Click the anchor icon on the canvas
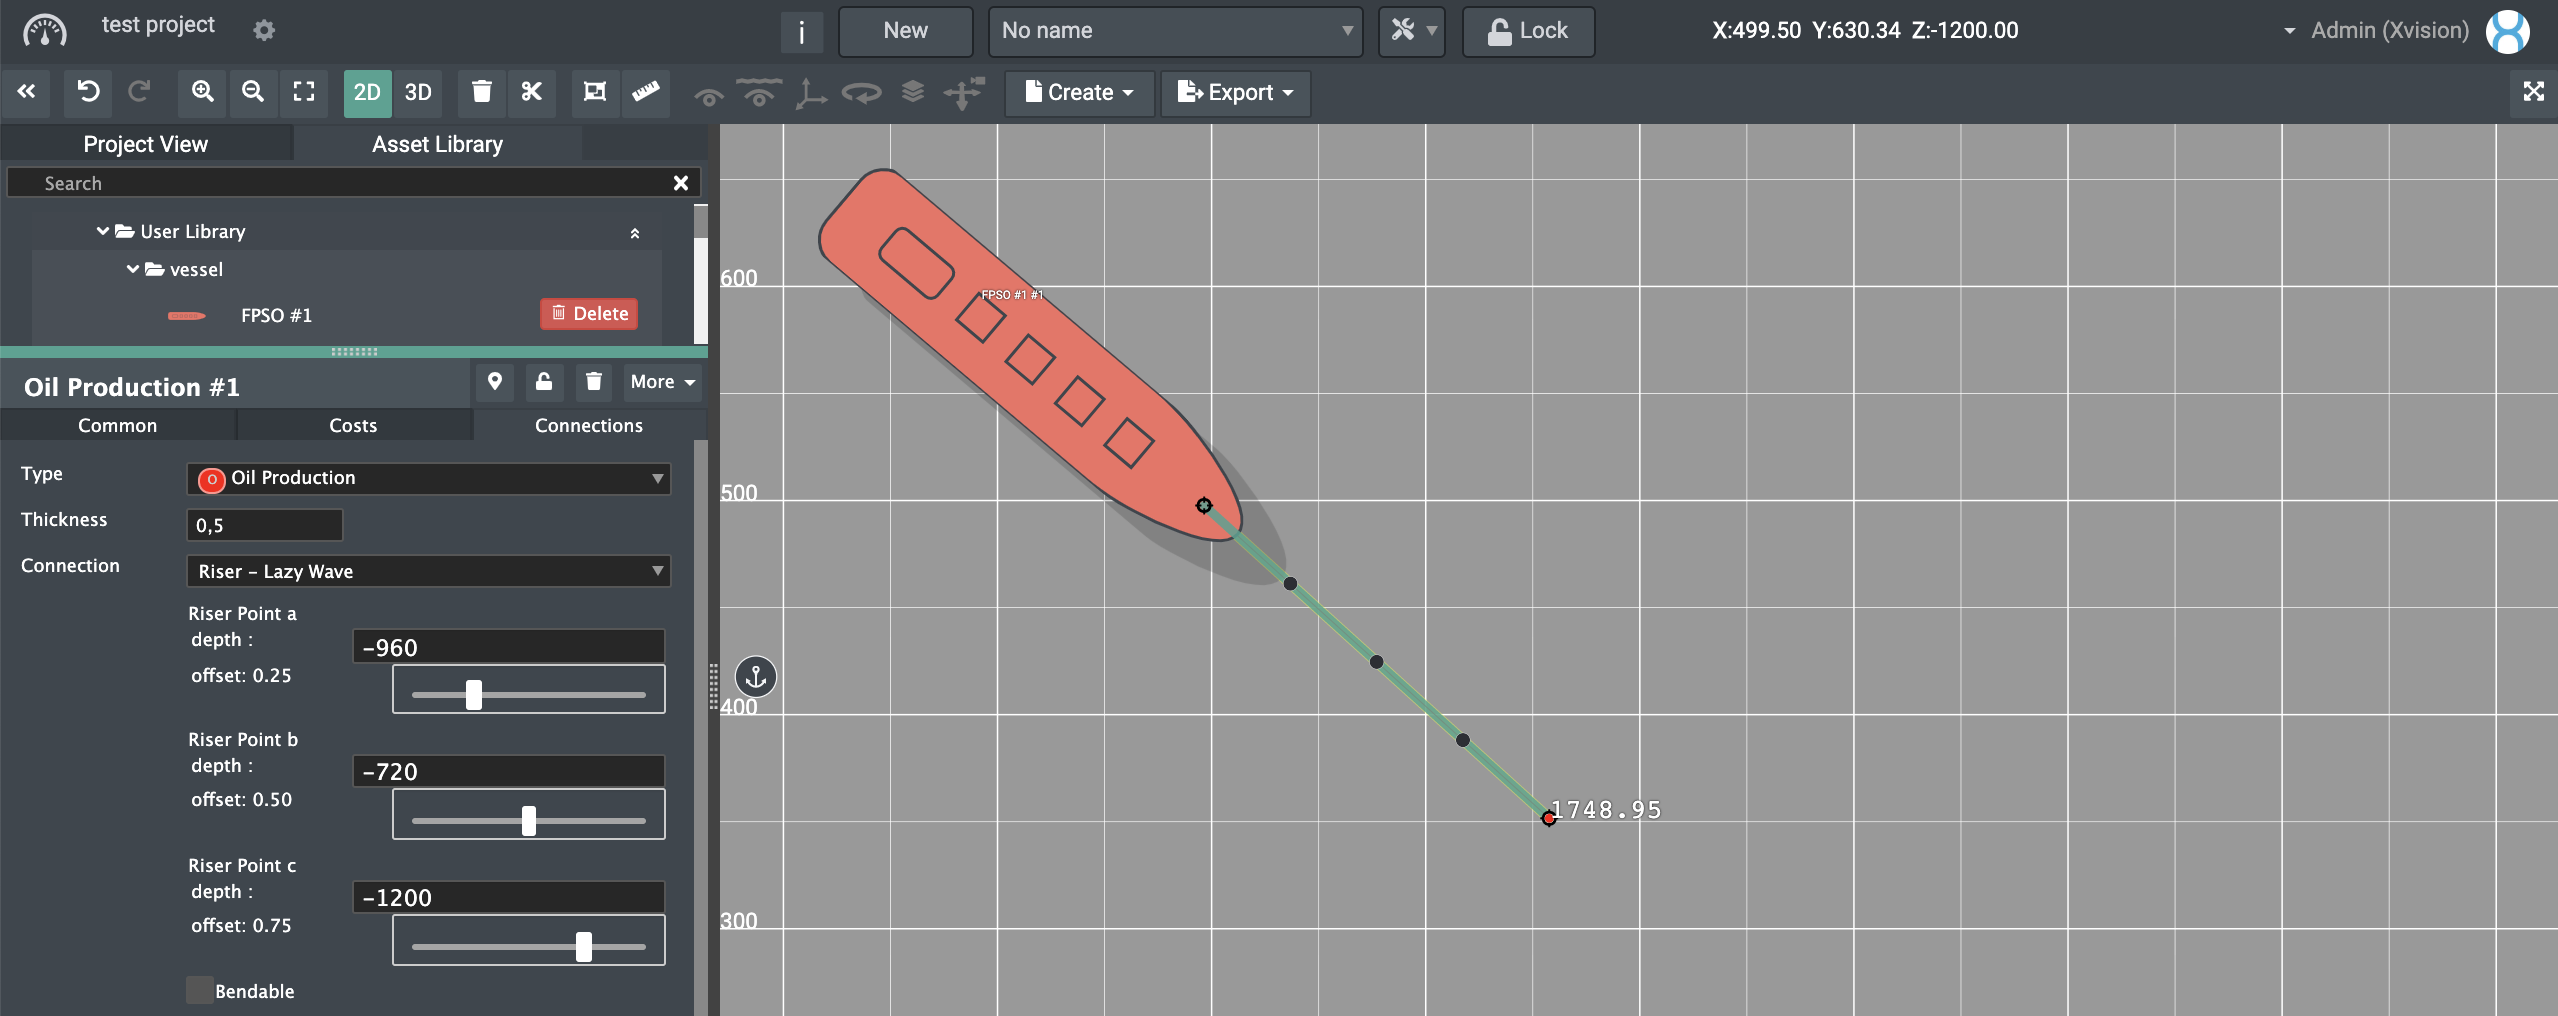2558x1016 pixels. pos(755,677)
